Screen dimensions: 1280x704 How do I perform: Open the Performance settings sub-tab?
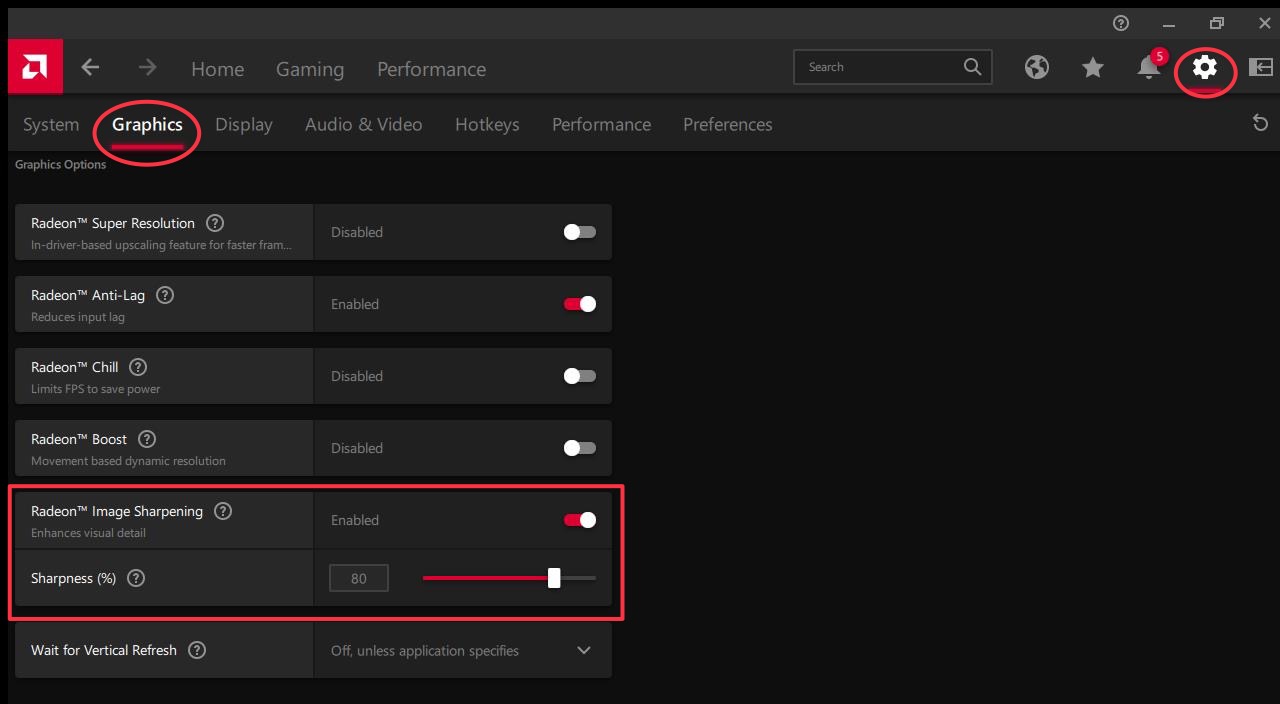[x=601, y=124]
